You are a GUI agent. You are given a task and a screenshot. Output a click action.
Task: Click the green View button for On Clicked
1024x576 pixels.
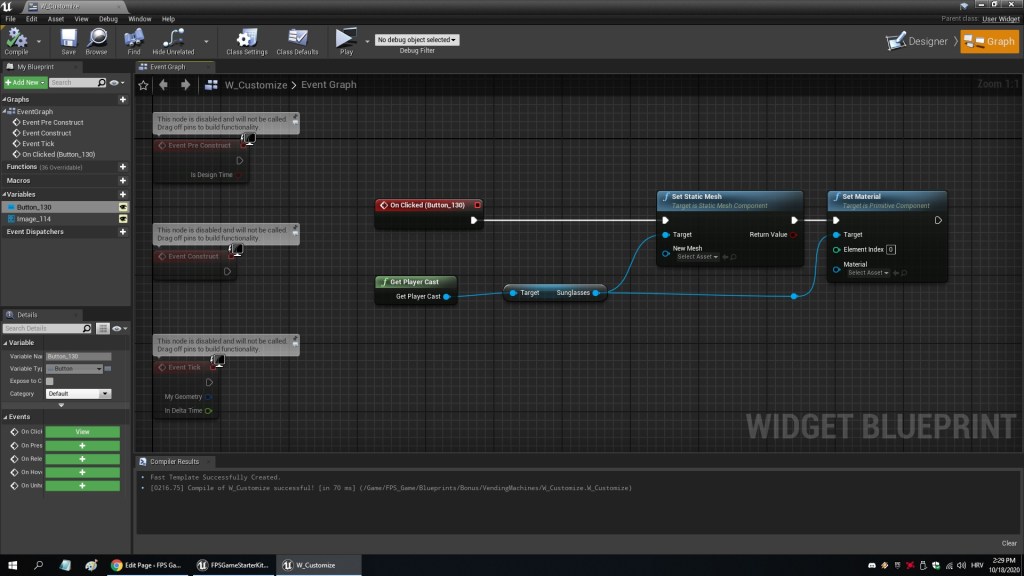pyautogui.click(x=82, y=432)
